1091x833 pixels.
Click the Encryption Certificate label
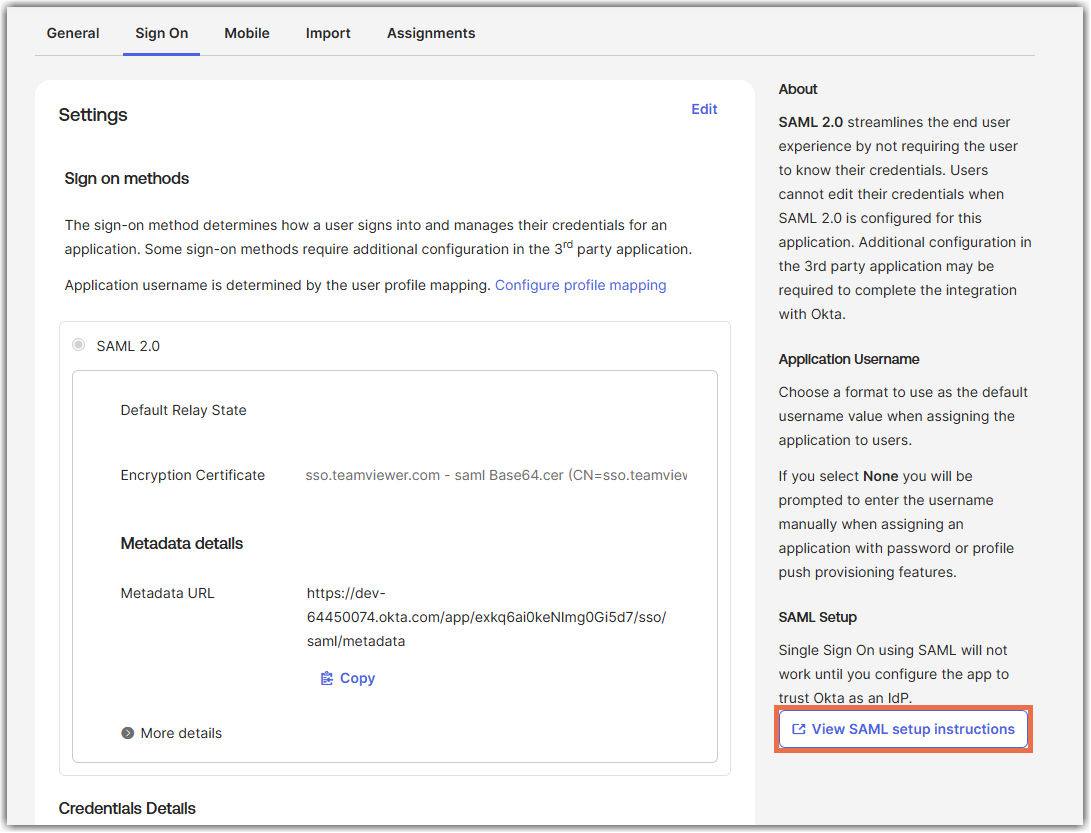pyautogui.click(x=193, y=475)
